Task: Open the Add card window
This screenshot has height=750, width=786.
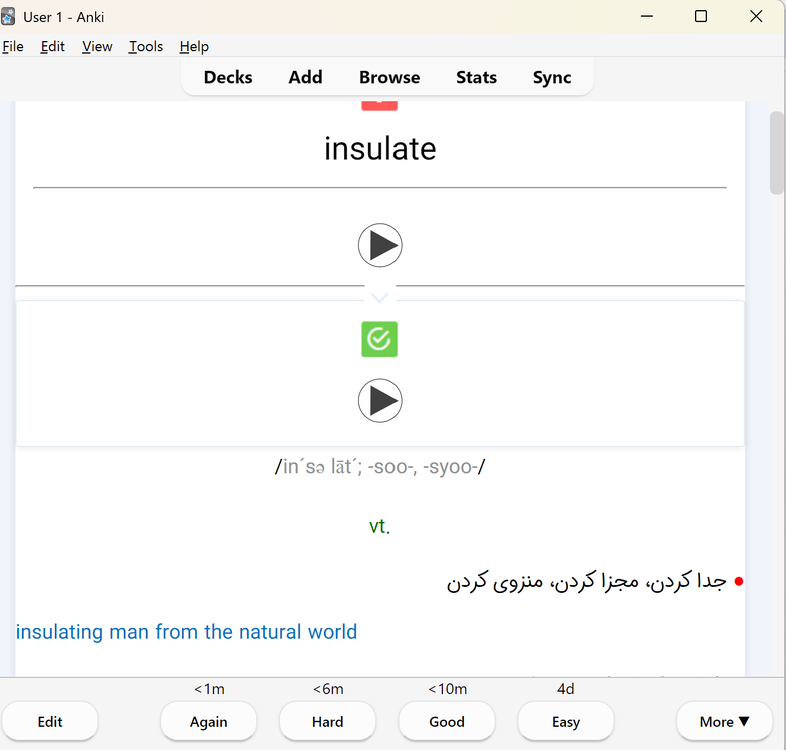Action: coord(305,77)
